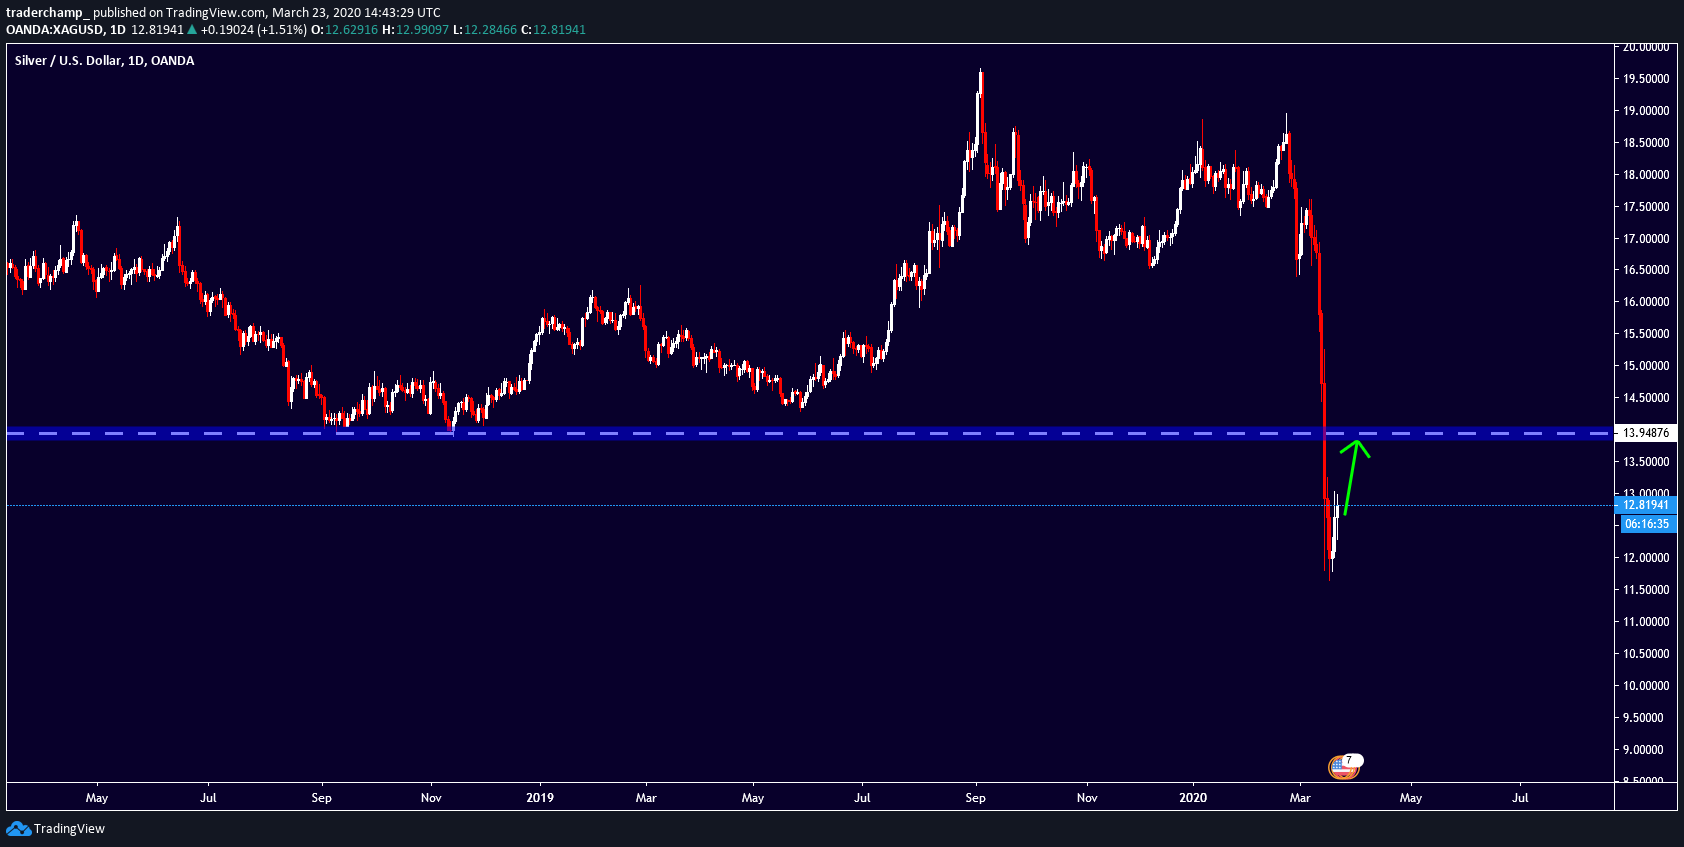Viewport: 1684px width, 847px height.
Task: Click the 15.50000 price axis label
Action: 1646,334
